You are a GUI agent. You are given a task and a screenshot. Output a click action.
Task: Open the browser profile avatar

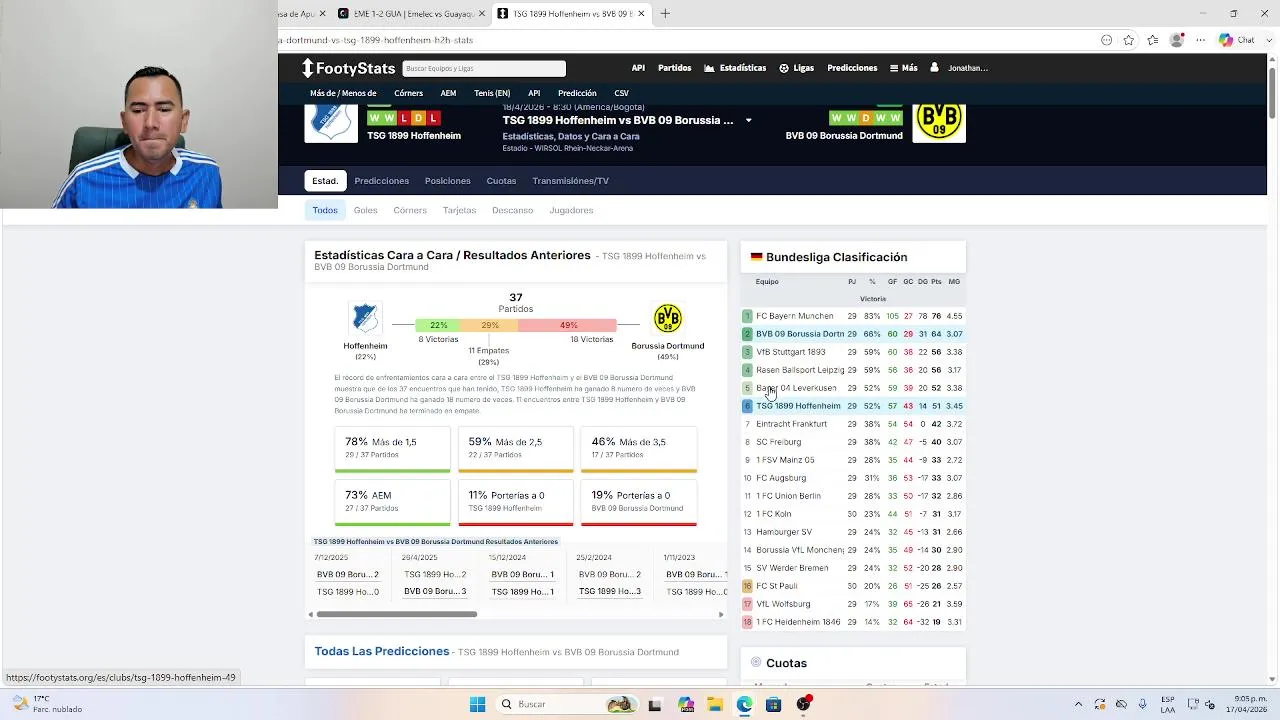(1177, 40)
